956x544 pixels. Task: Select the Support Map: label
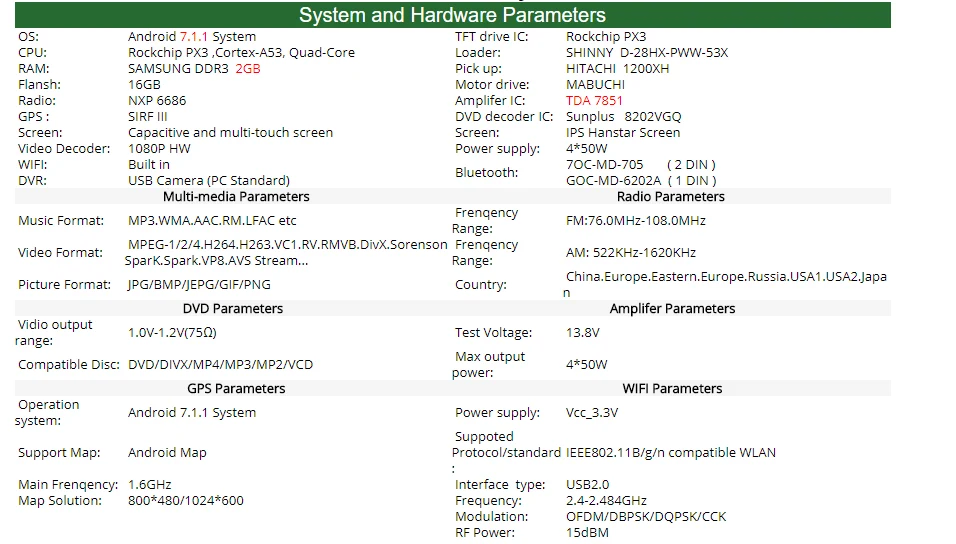point(59,453)
